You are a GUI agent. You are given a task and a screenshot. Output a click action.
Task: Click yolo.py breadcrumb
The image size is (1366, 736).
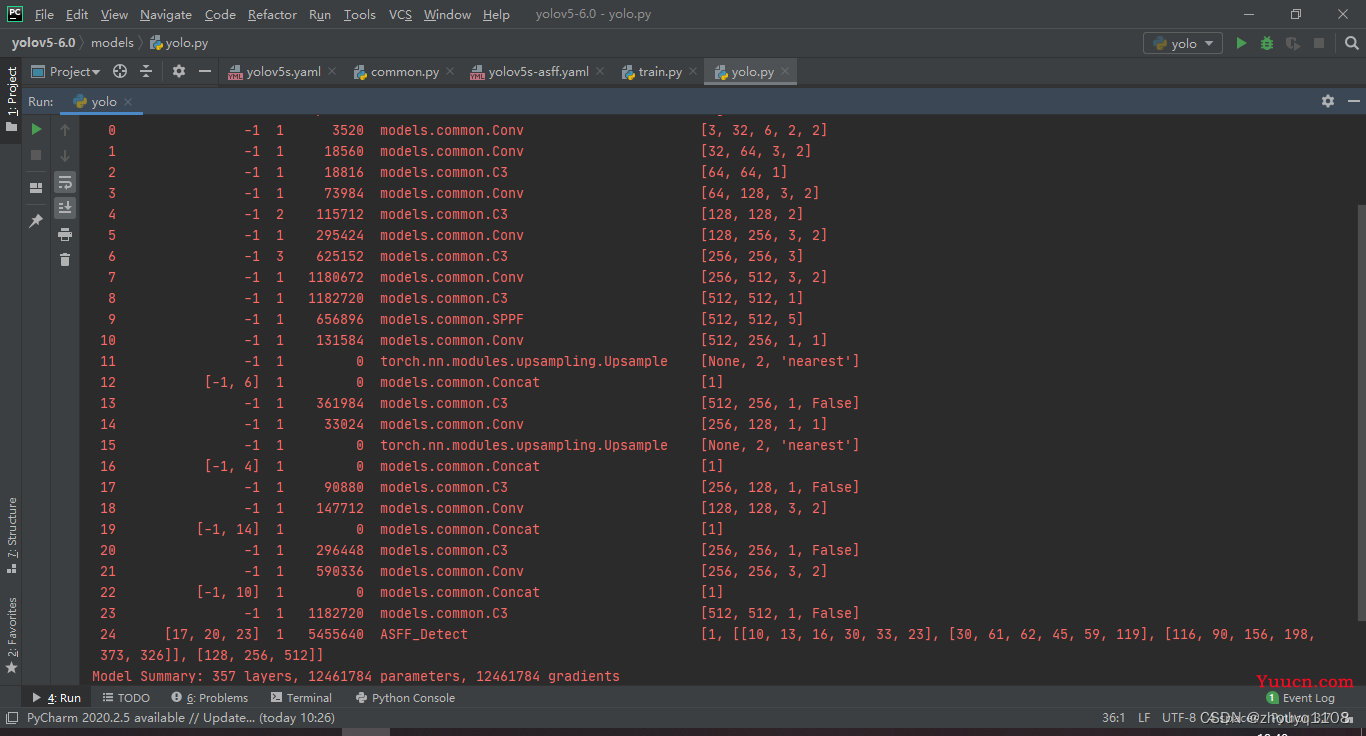pyautogui.click(x=179, y=43)
